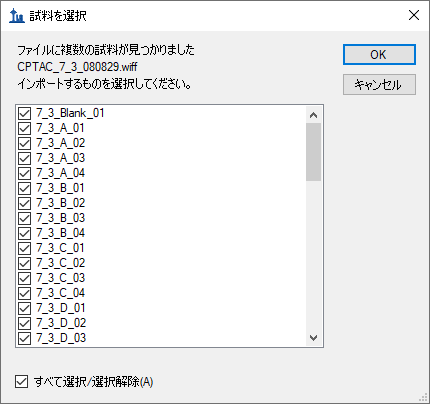Toggle the 7_3_A_03 checkbox
This screenshot has width=430, height=404.
tap(24, 158)
